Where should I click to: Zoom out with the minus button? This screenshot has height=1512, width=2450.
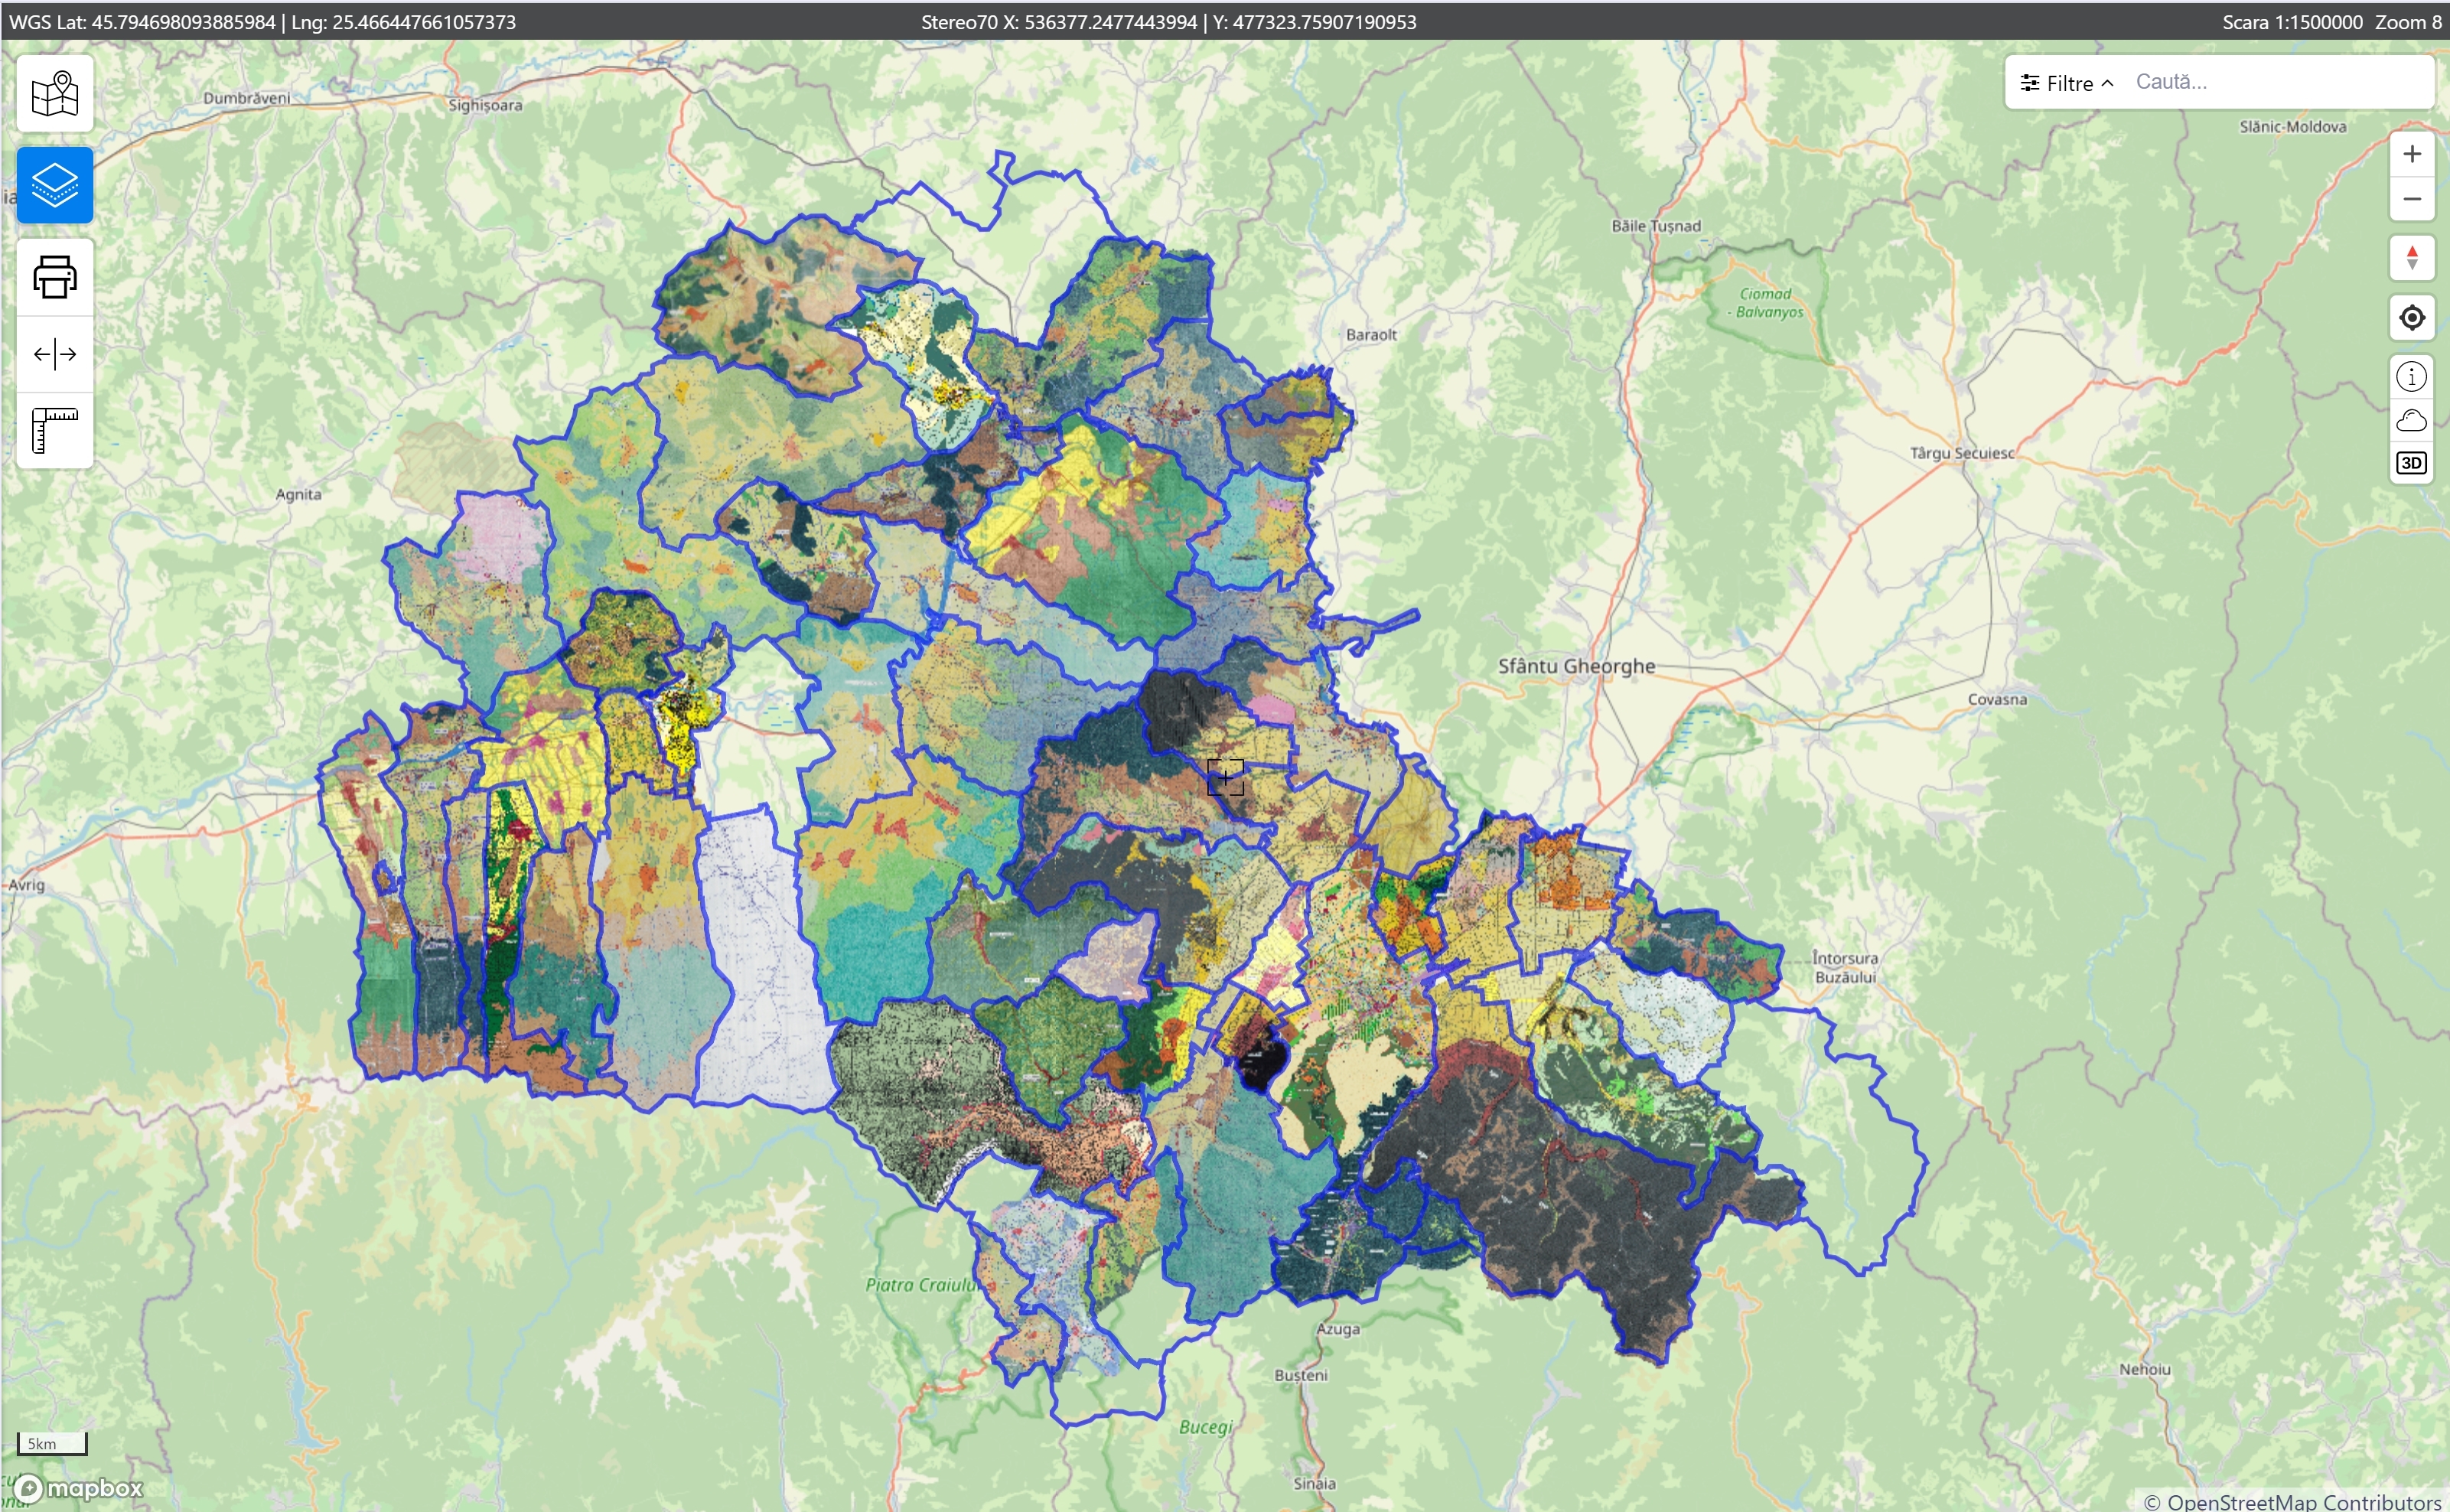[x=2411, y=199]
